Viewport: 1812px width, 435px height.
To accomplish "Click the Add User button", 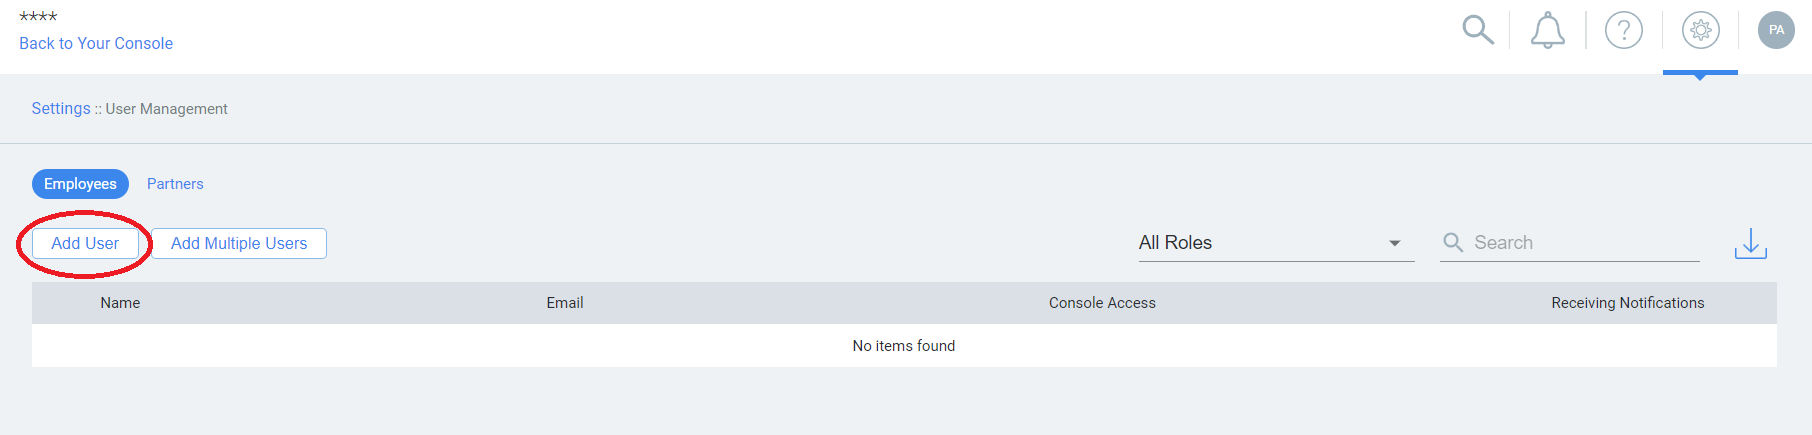I will pyautogui.click(x=85, y=243).
